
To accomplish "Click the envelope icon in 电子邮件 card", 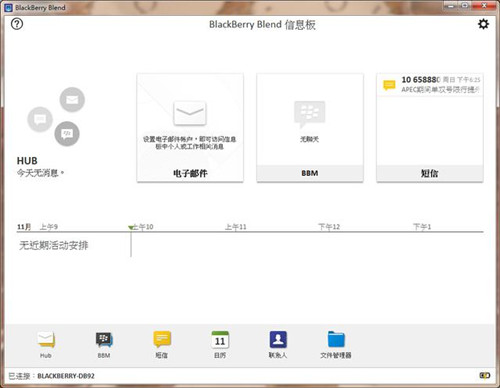I will click(190, 113).
